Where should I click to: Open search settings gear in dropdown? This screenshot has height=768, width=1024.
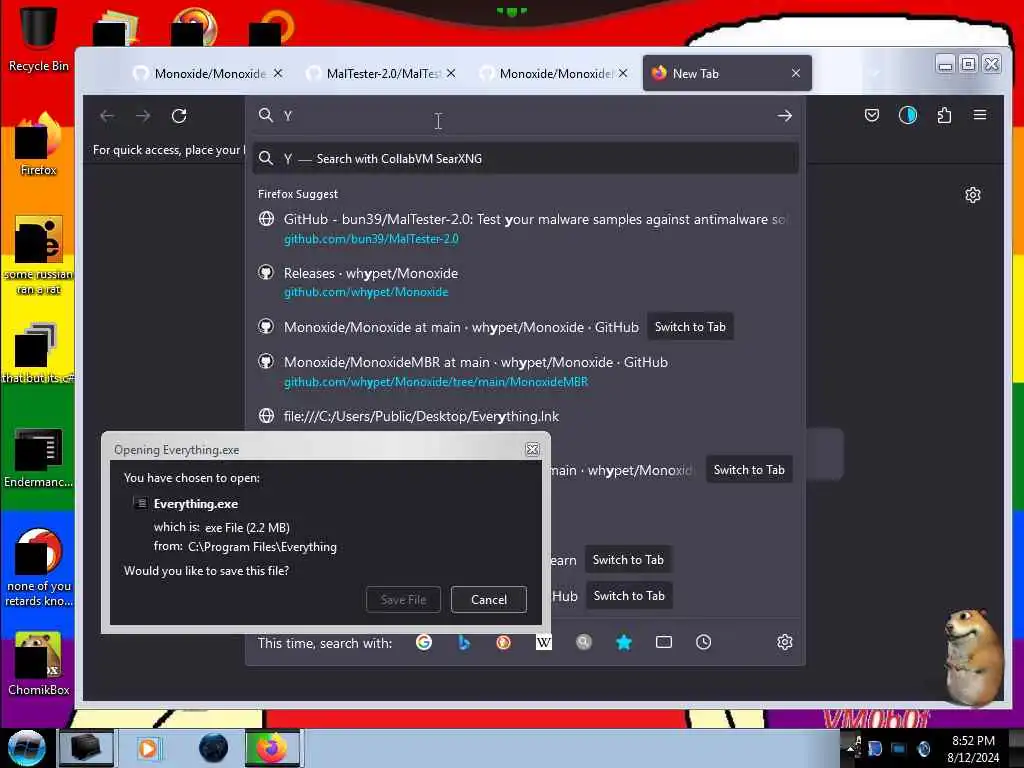coord(784,643)
